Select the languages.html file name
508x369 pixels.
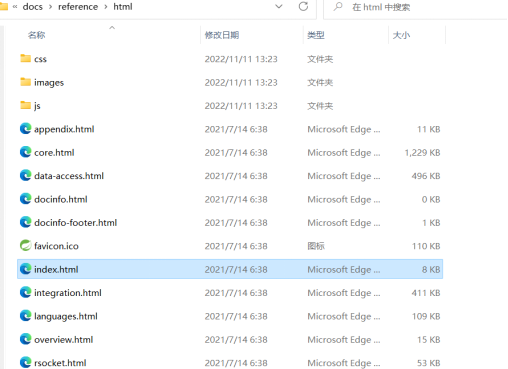tap(66, 316)
